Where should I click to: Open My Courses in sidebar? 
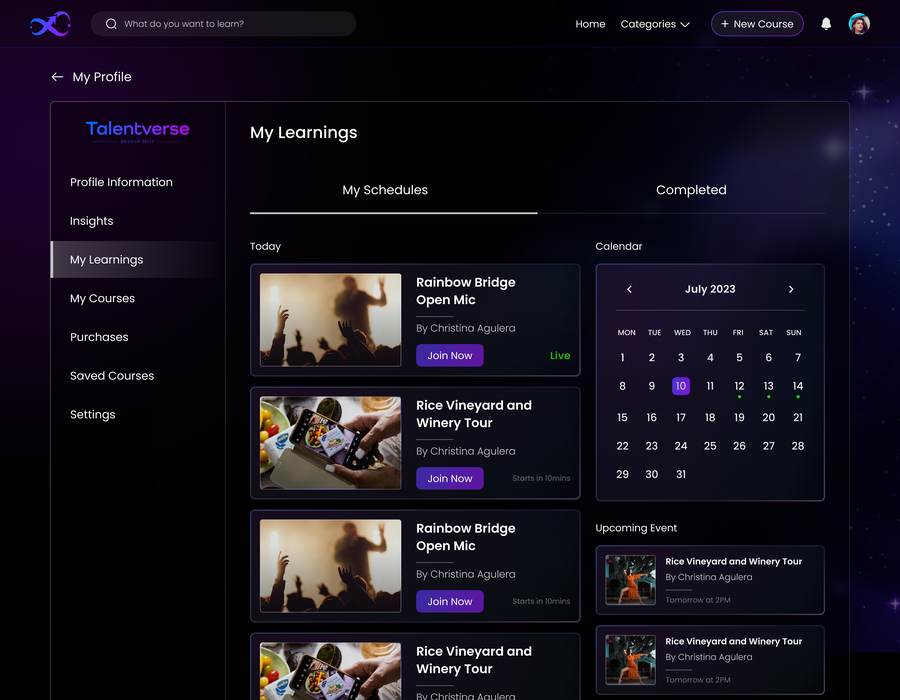point(102,298)
